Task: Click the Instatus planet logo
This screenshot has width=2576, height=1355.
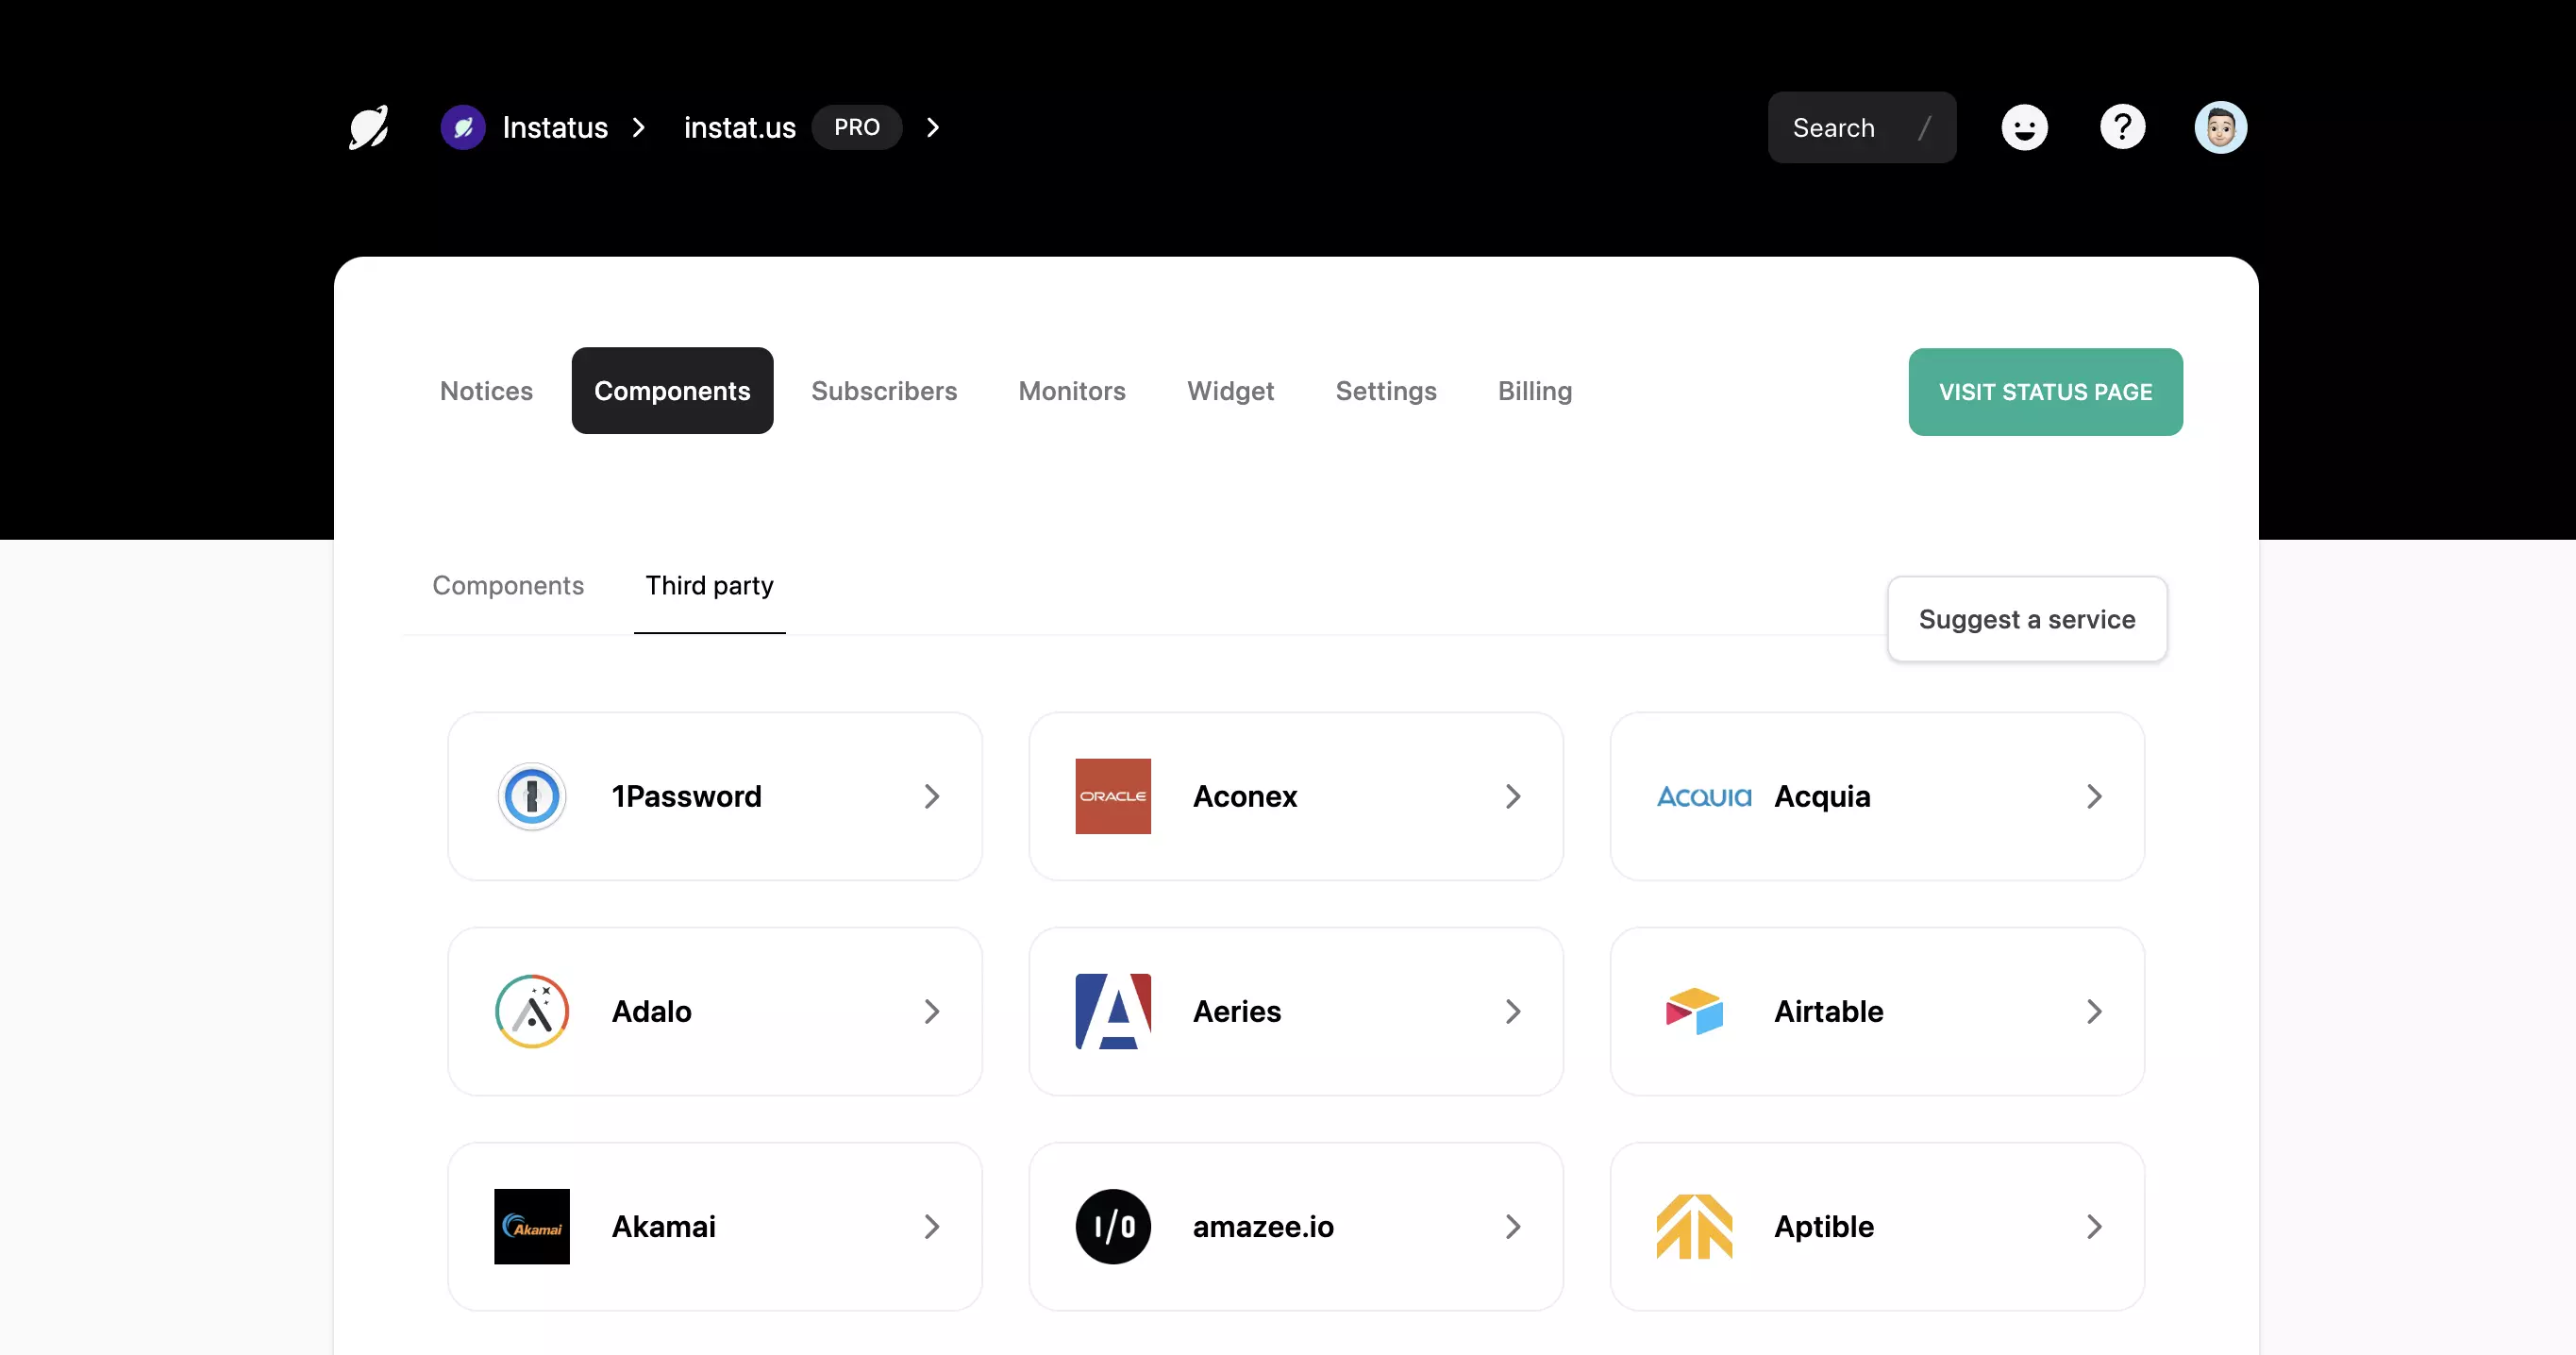Action: pyautogui.click(x=369, y=128)
